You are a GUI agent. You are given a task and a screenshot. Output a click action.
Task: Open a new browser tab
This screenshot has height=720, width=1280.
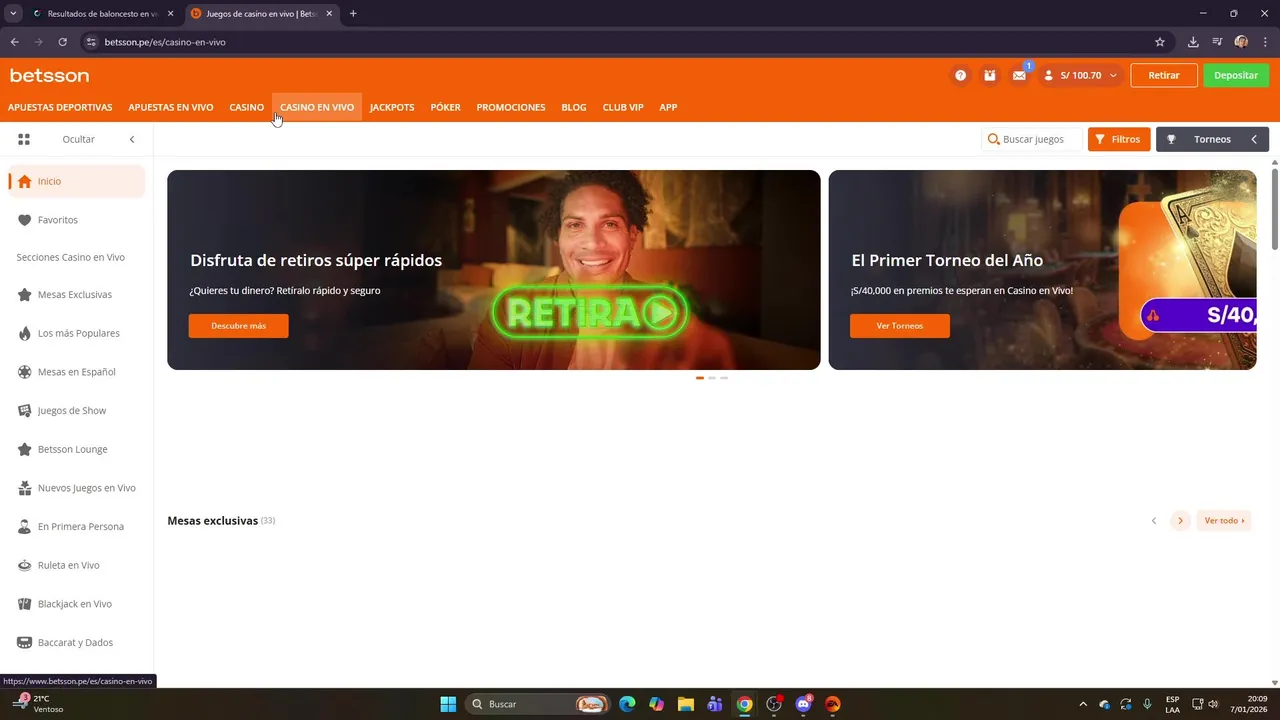(353, 14)
